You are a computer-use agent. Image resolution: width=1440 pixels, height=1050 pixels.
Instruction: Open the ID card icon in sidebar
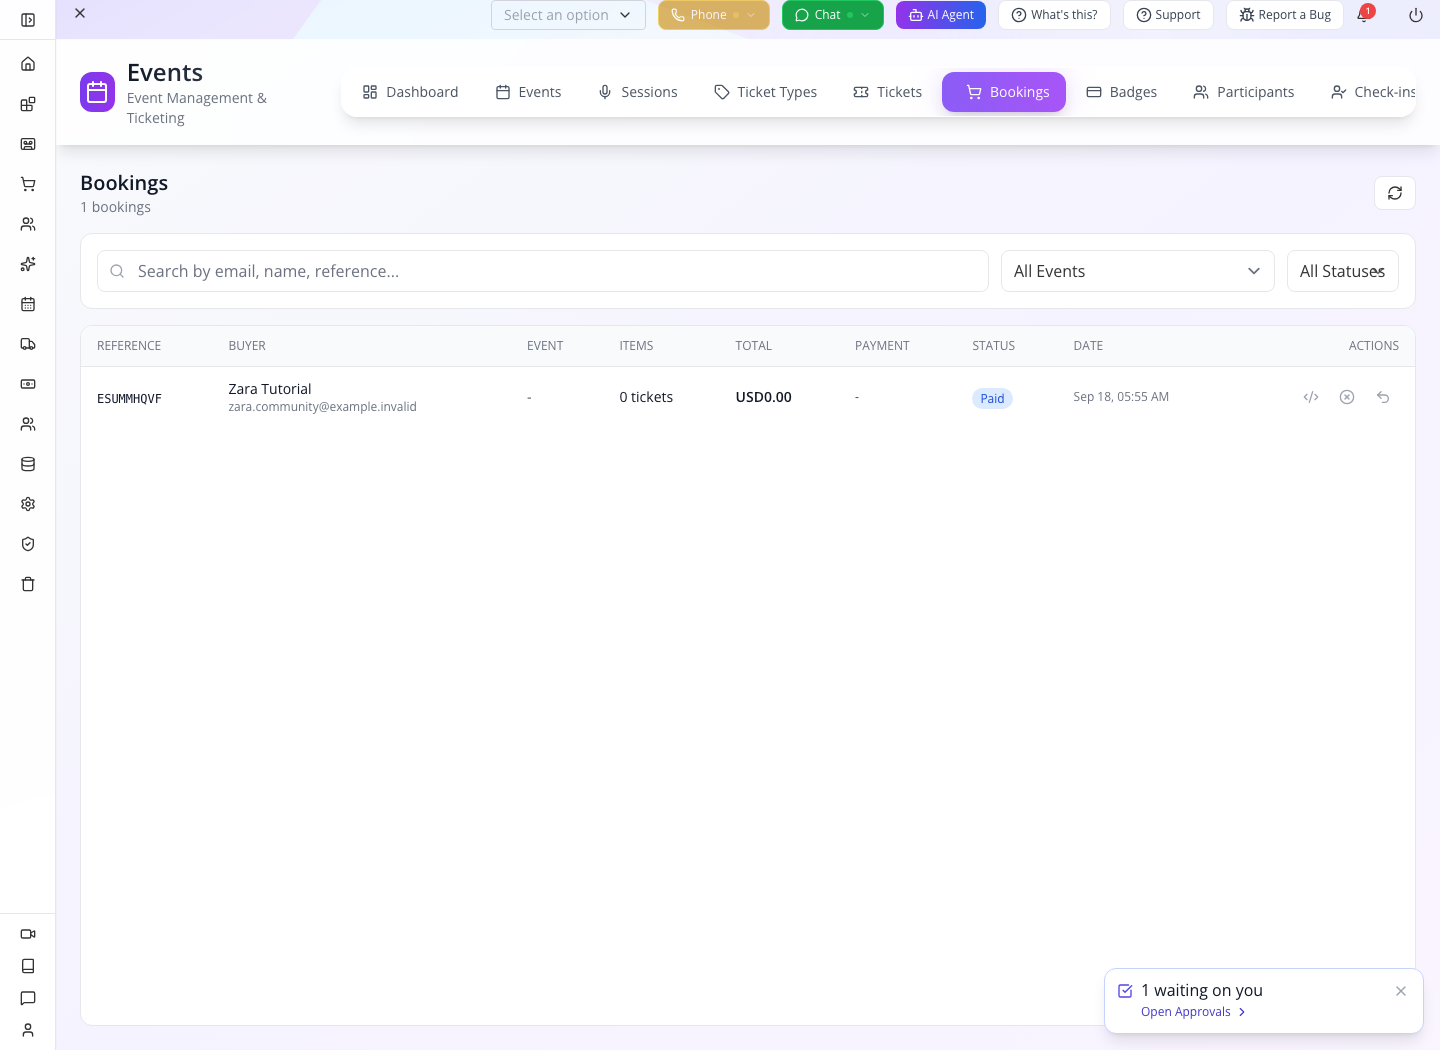[x=28, y=144]
